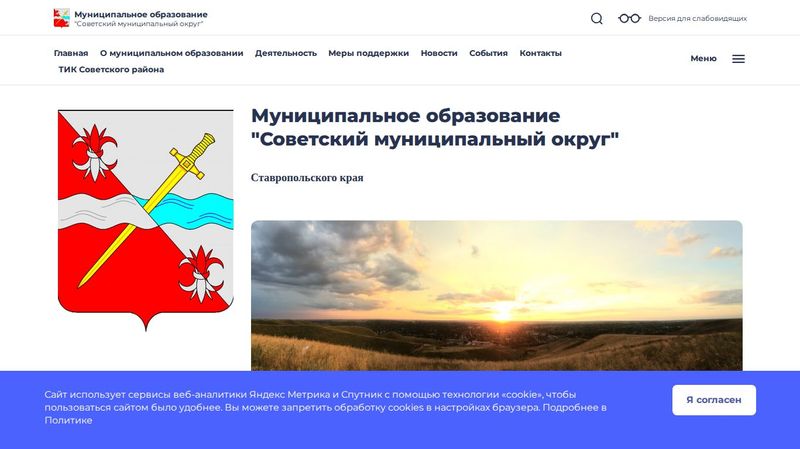Open 'О муниципальном образовании' section

[171, 53]
